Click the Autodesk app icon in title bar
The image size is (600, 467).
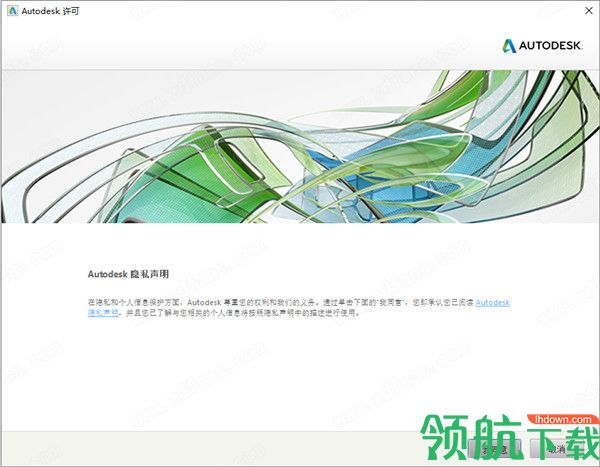(x=13, y=11)
